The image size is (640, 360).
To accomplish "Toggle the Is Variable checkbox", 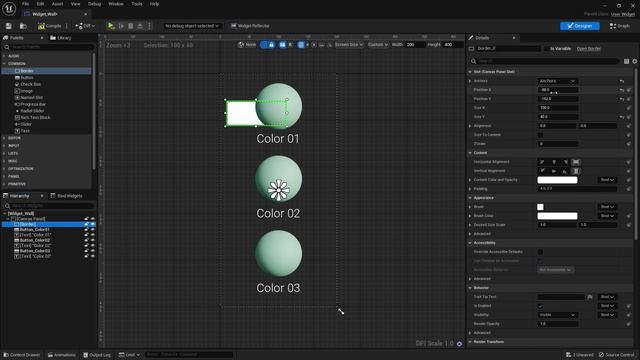I will click(547, 49).
